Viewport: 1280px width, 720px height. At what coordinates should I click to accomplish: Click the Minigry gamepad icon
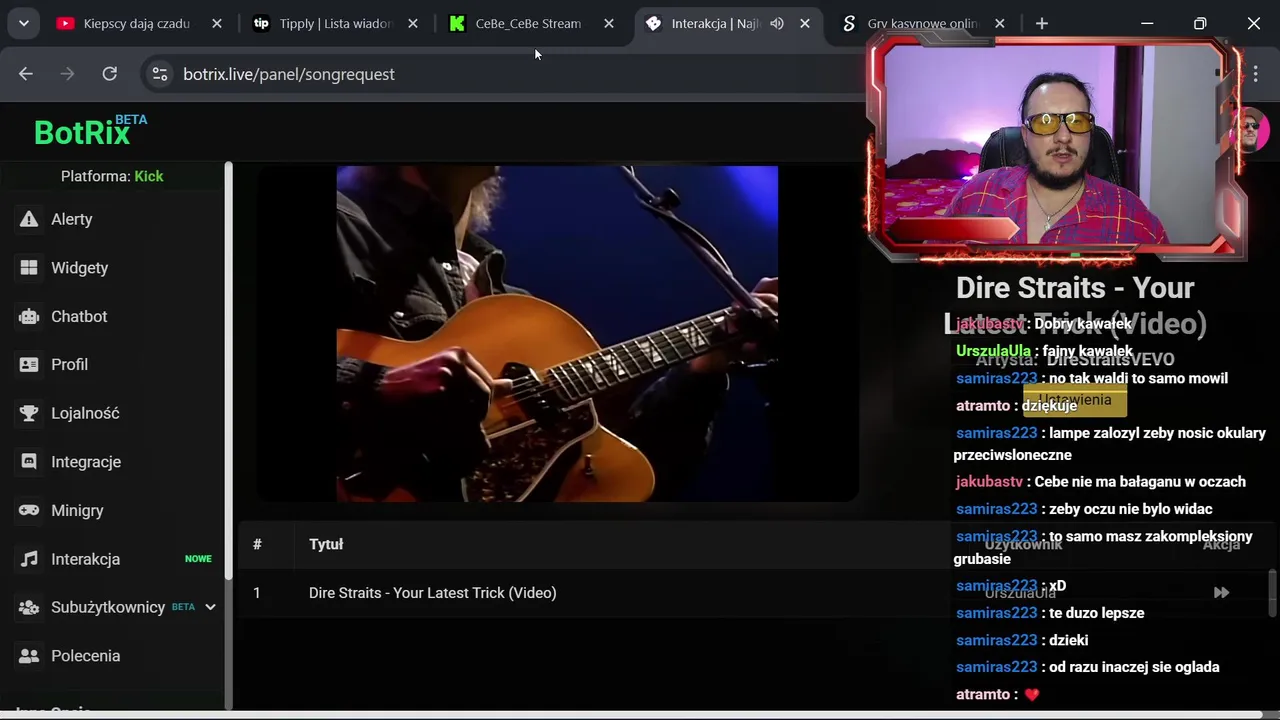click(x=29, y=510)
